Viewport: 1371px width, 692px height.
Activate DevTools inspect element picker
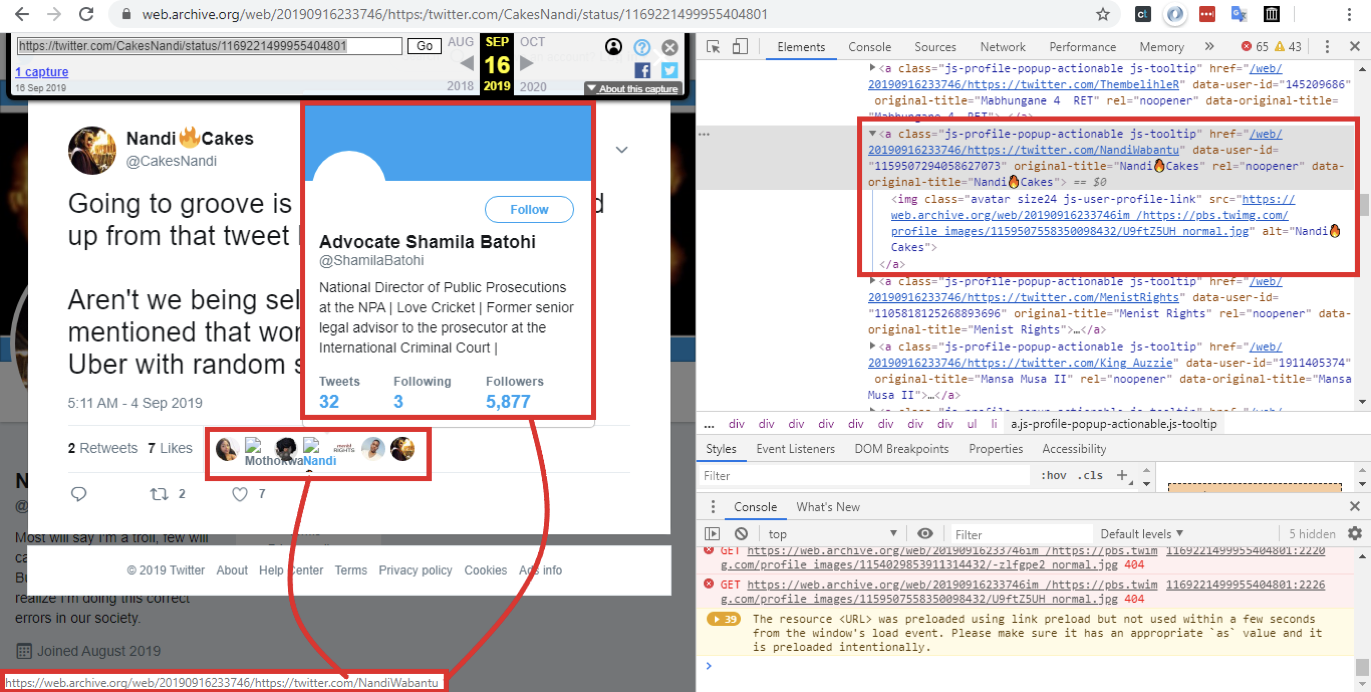click(713, 47)
